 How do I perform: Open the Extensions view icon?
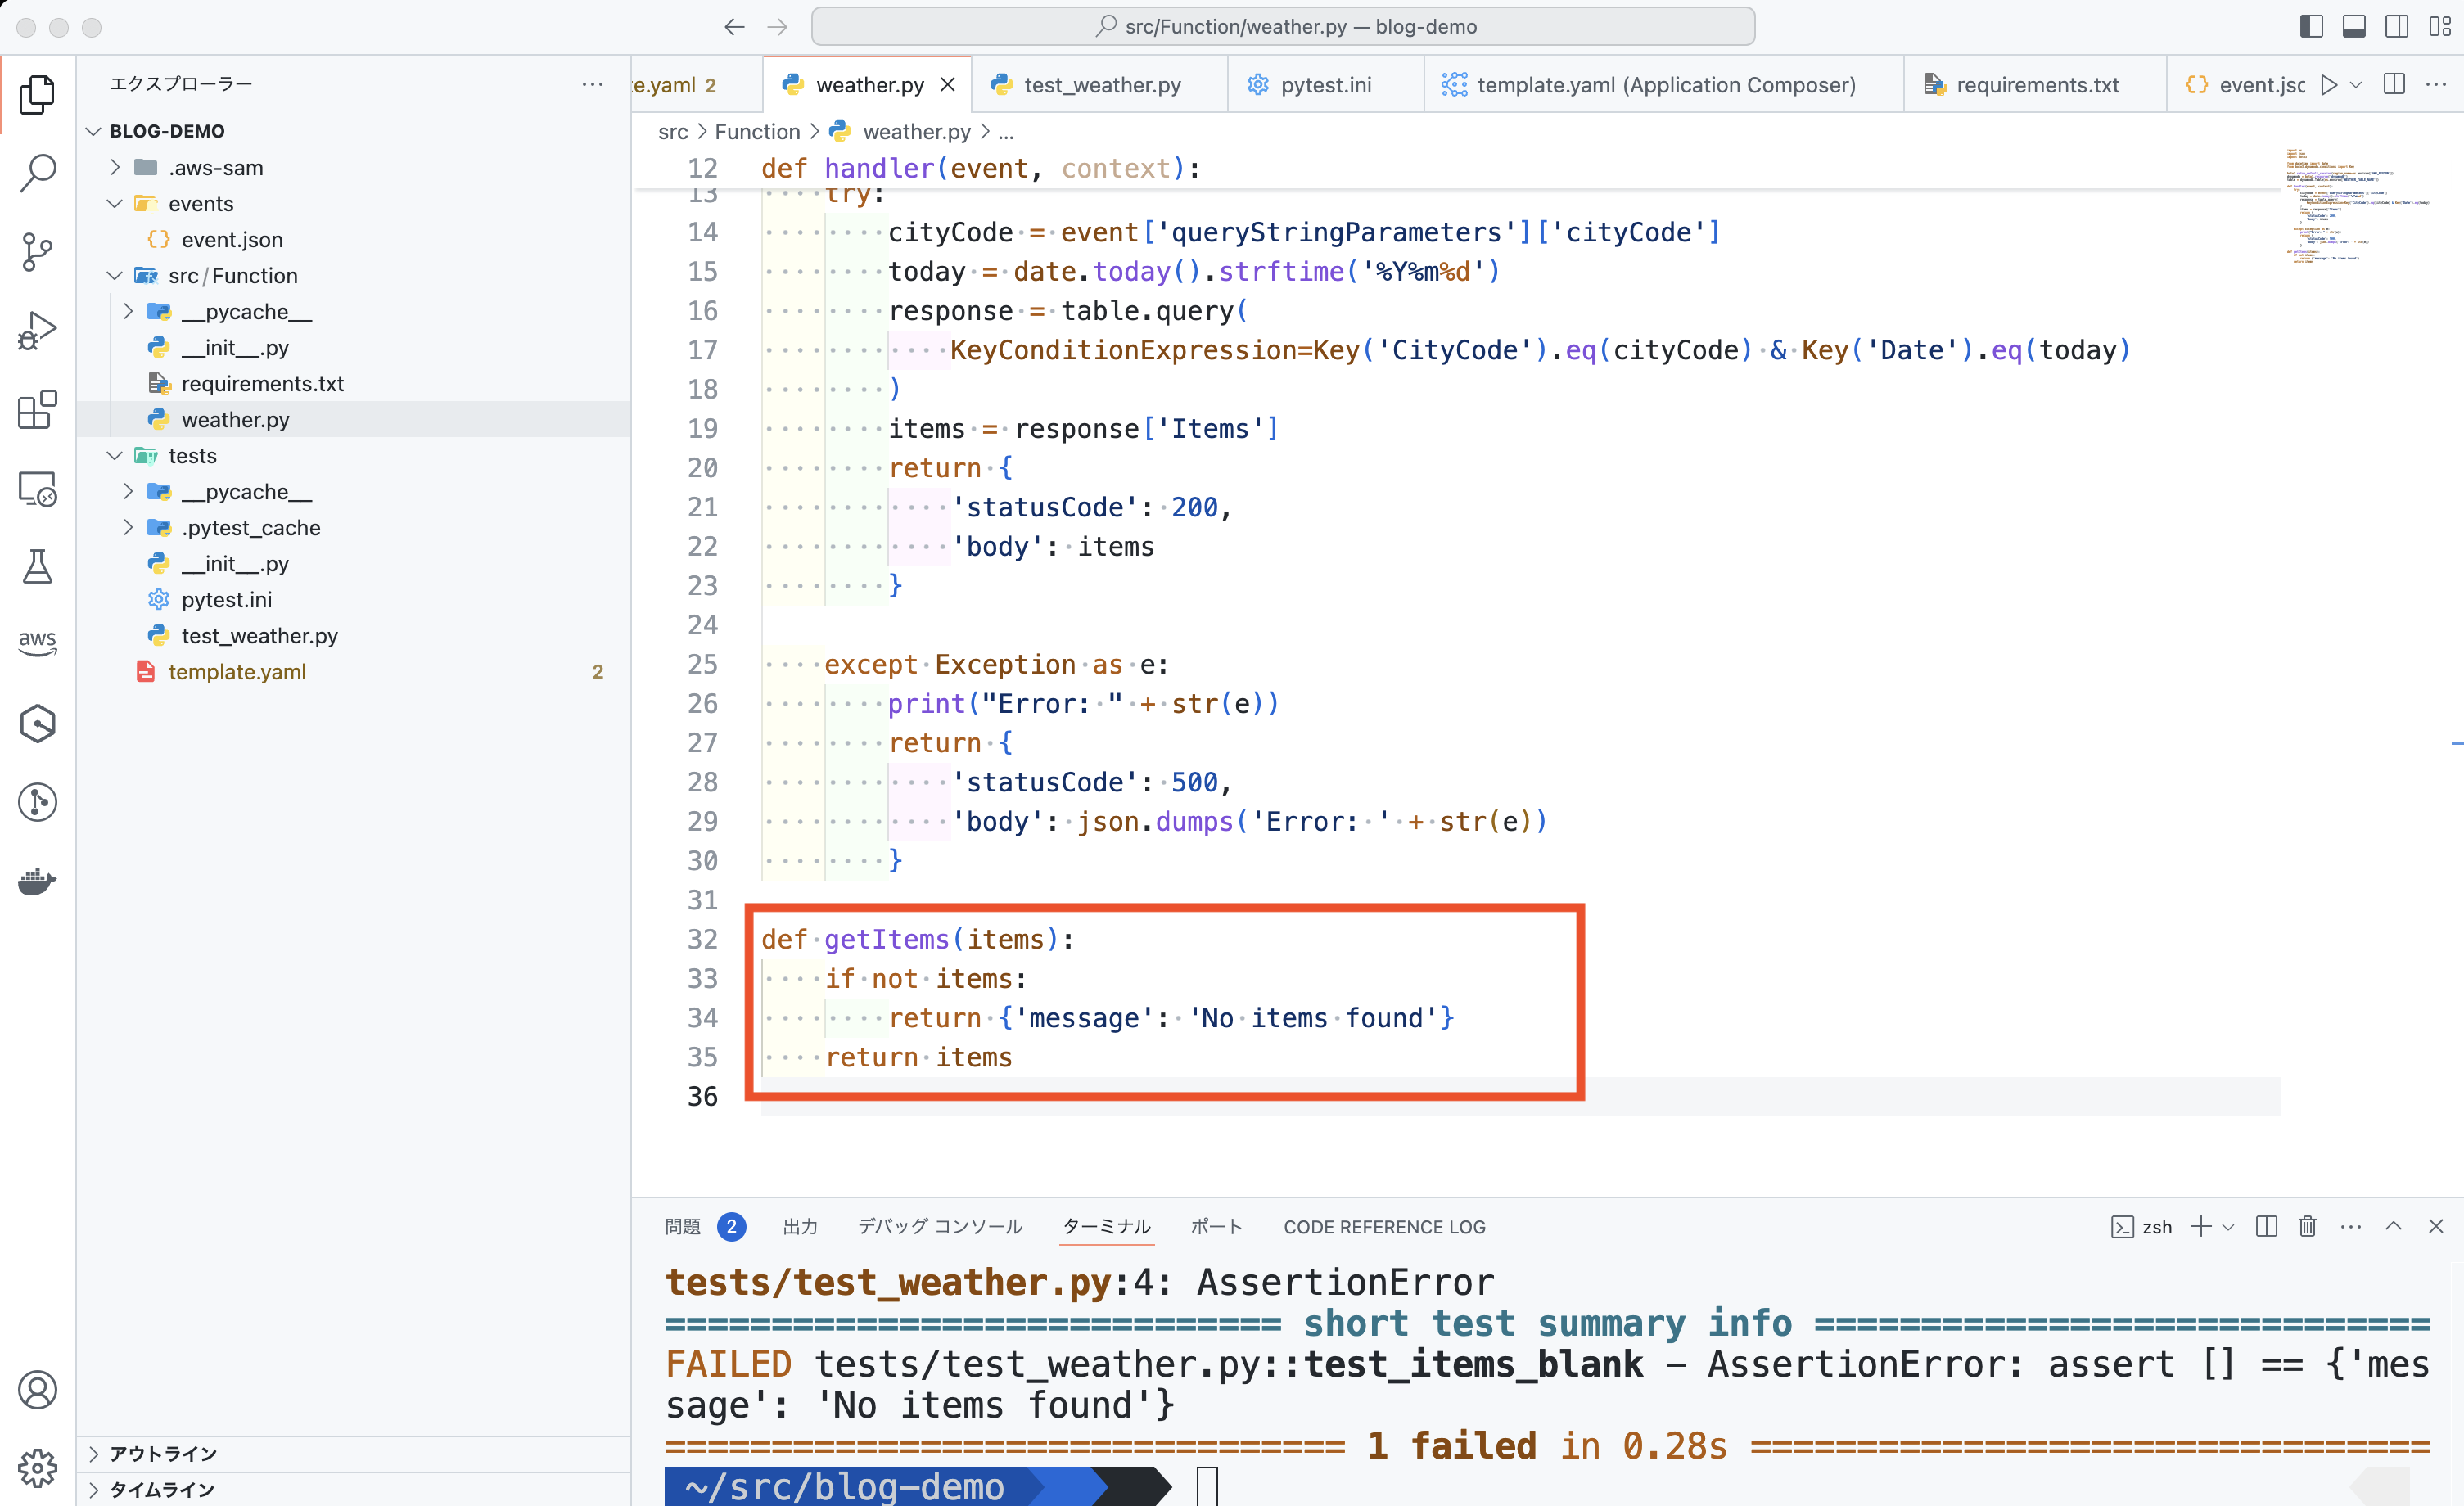[x=37, y=409]
